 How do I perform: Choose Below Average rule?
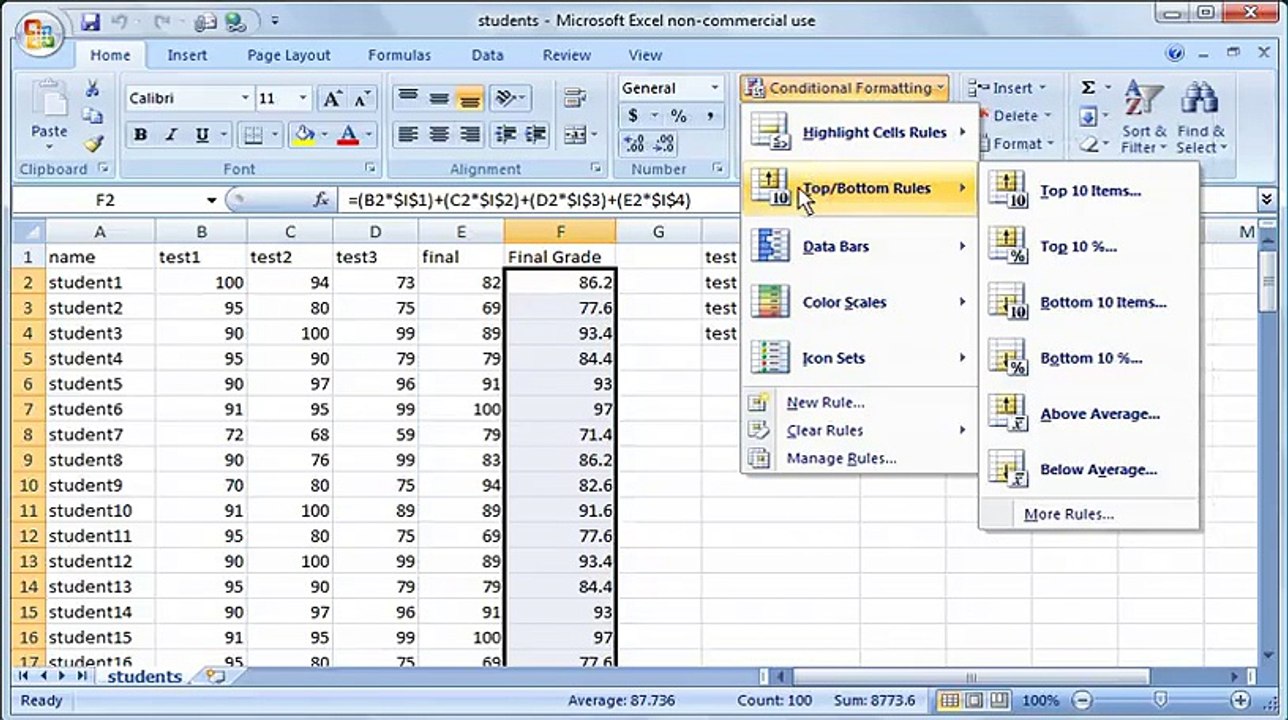[1088, 469]
